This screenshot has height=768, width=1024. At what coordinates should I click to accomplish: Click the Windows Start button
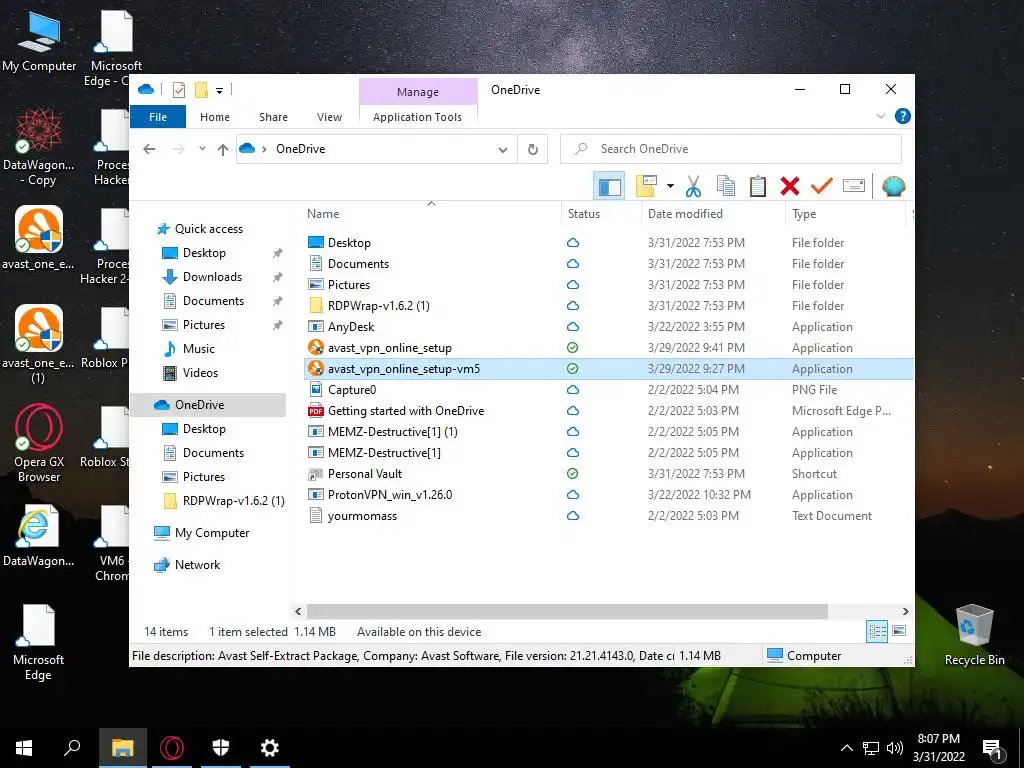pos(24,748)
